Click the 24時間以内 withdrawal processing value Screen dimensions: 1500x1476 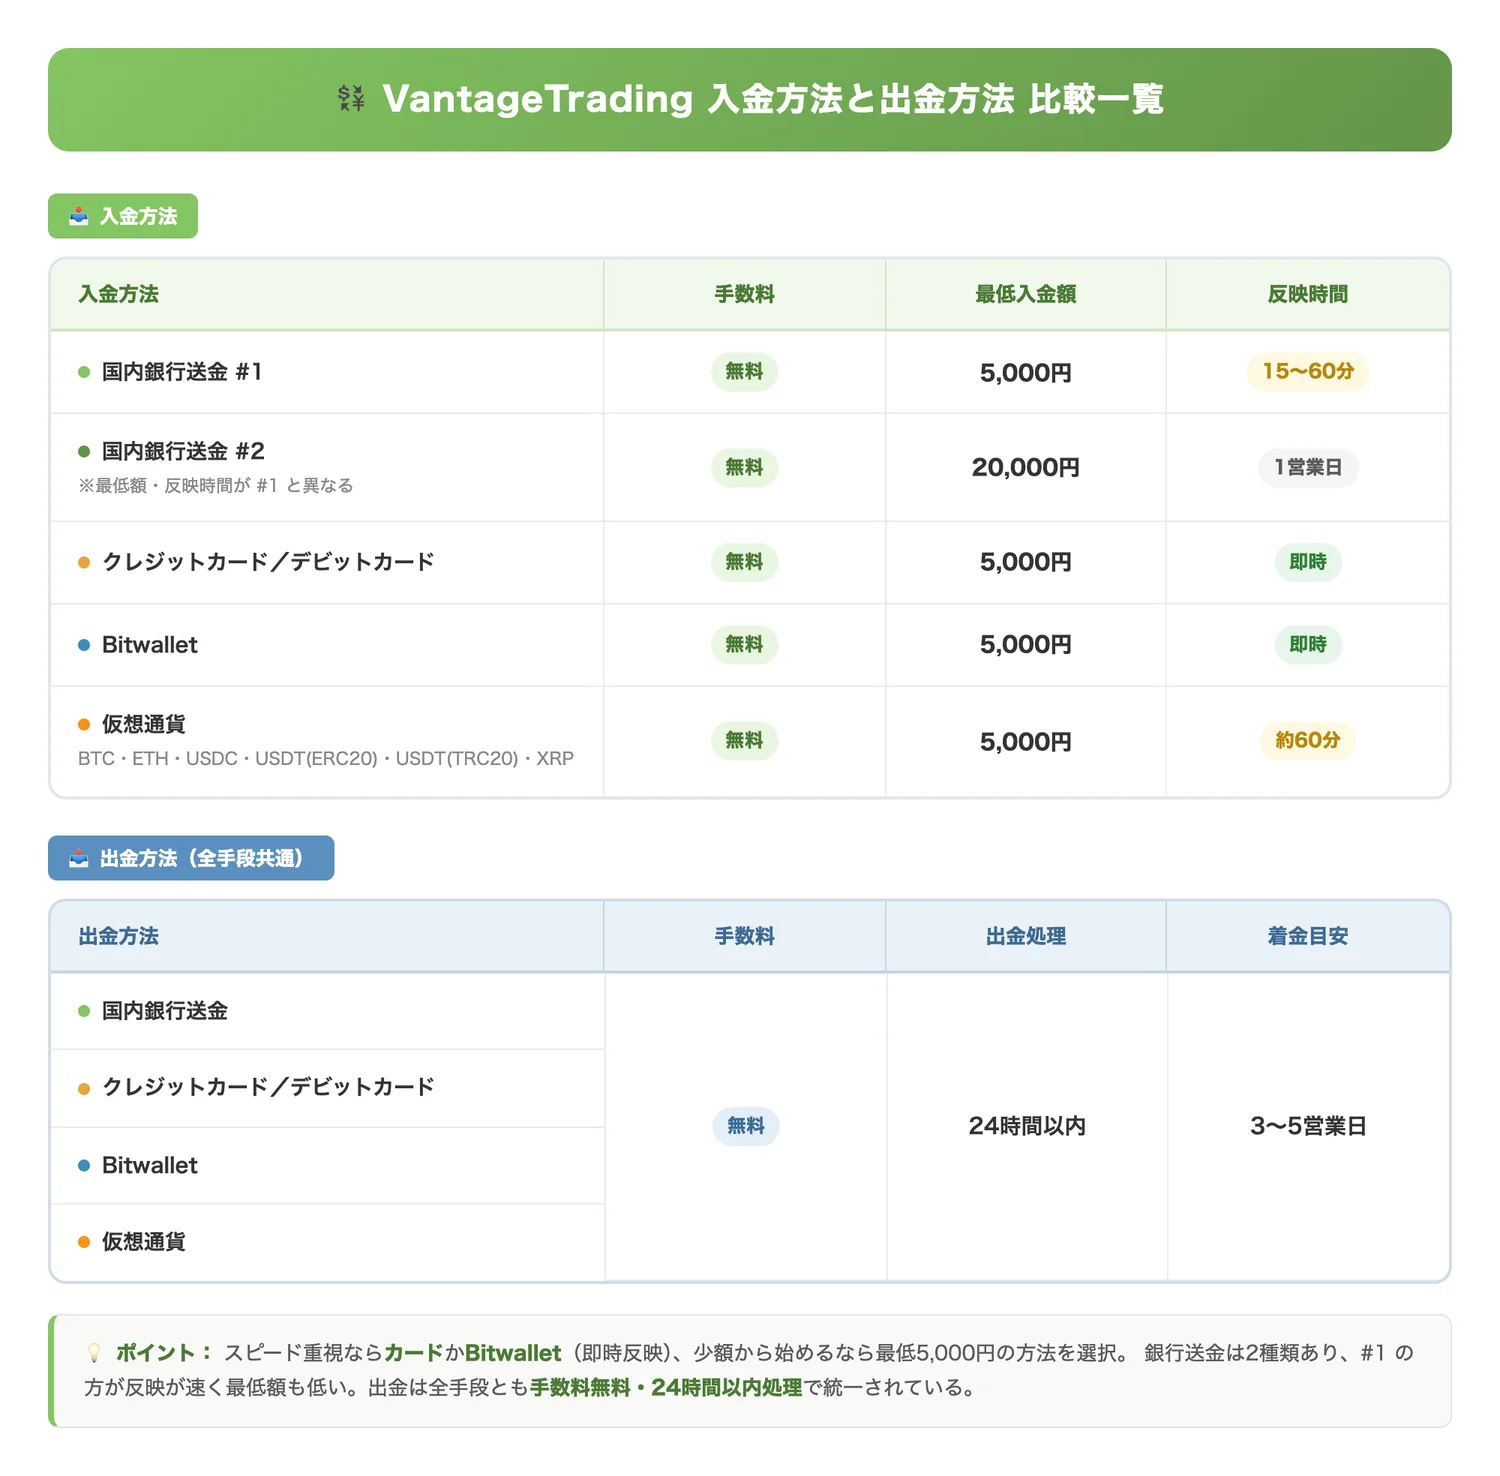(x=1027, y=1126)
